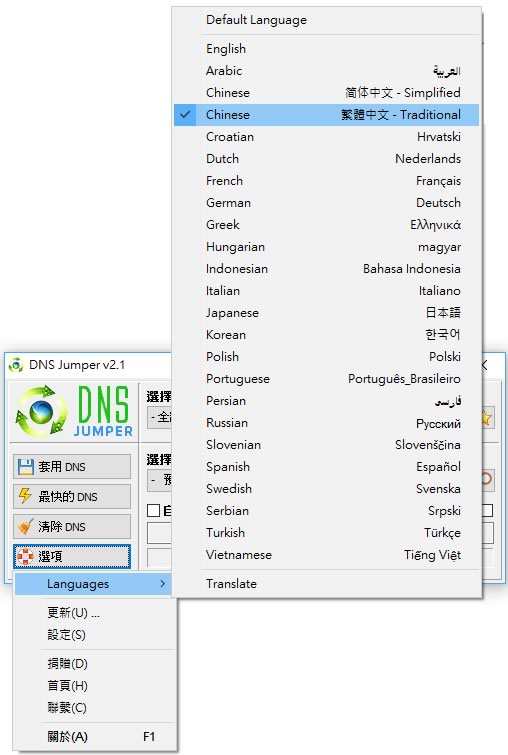
Task: Choose Turkish Türkçe language
Action: click(x=326, y=533)
